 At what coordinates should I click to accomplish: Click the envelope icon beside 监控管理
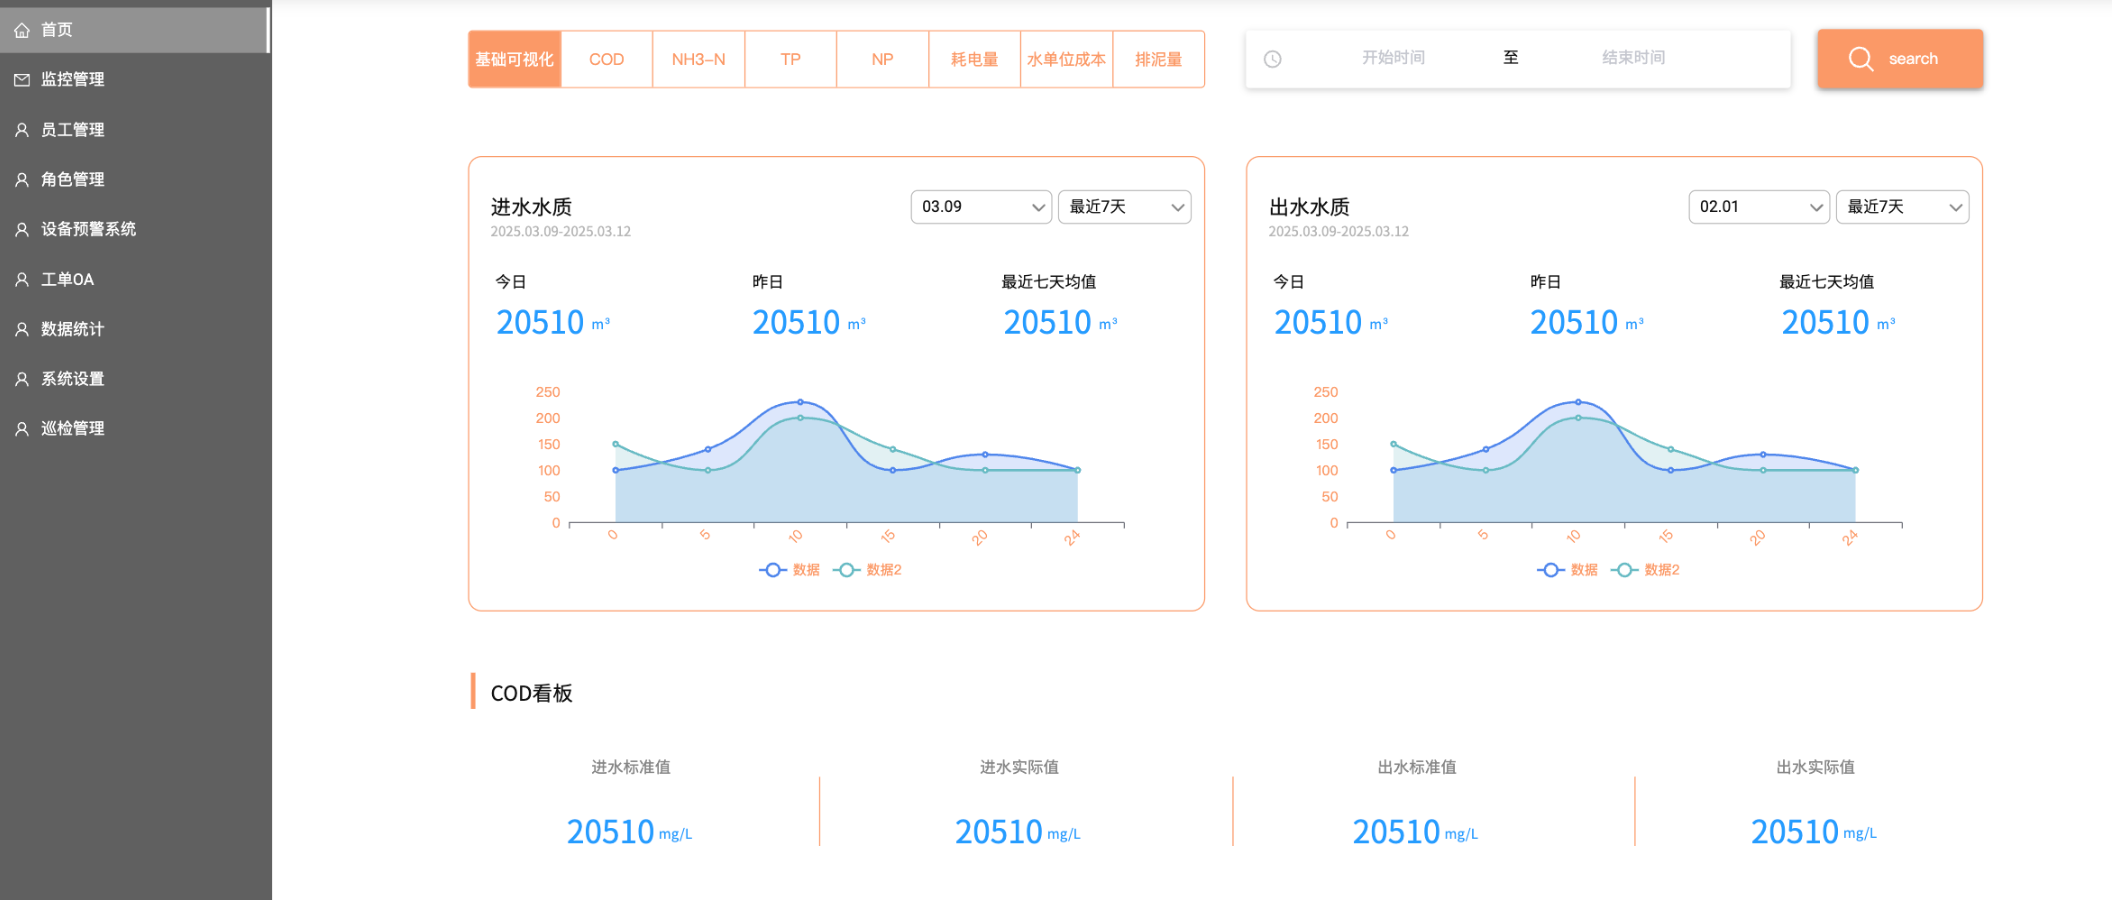click(22, 80)
